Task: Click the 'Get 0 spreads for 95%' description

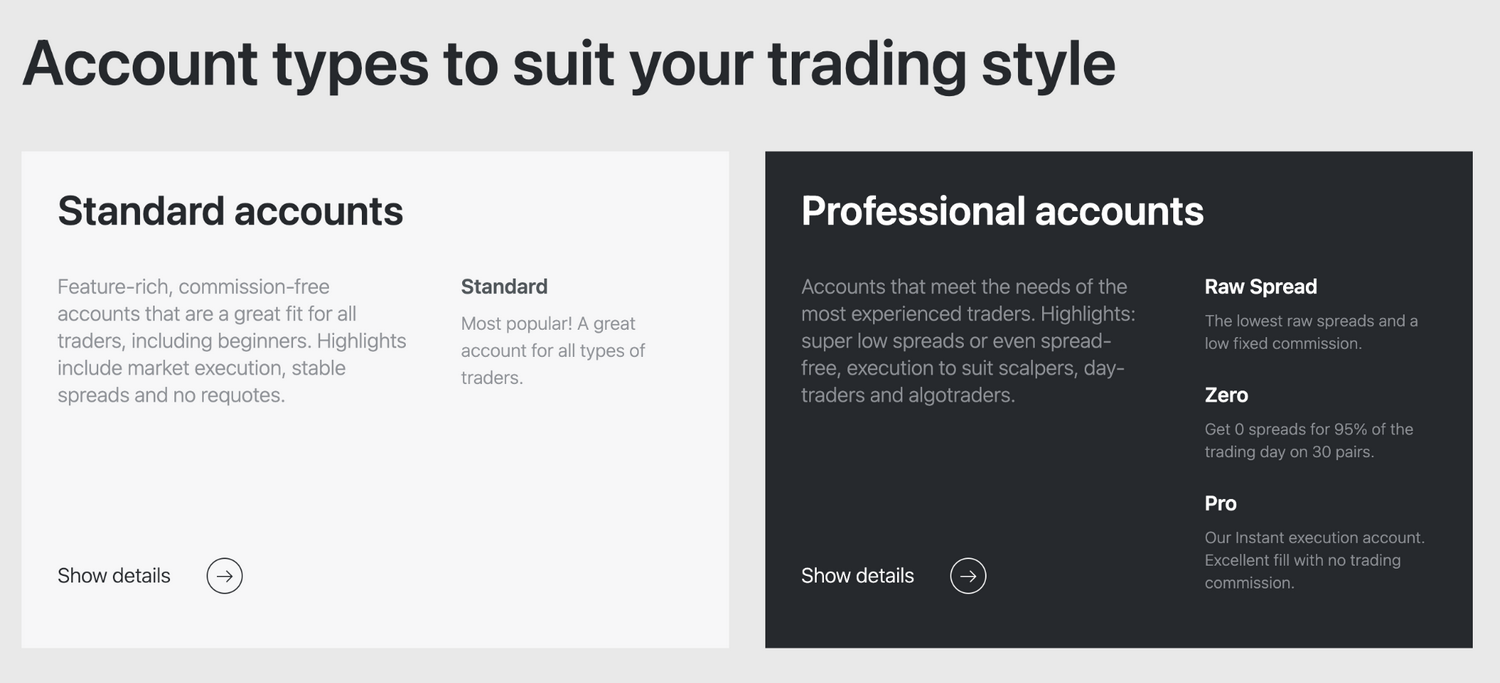Action: click(1308, 440)
